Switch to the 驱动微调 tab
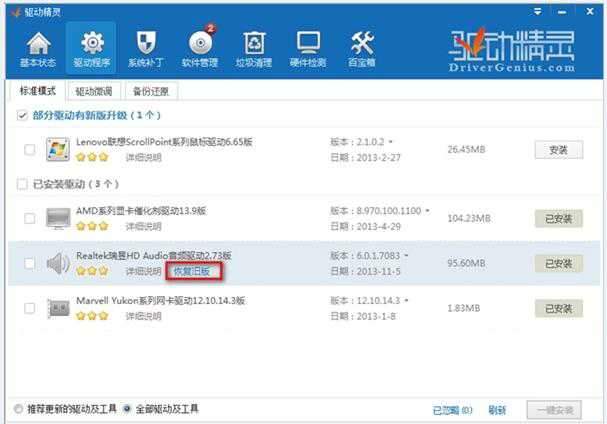Screen dimensions: 607x424 (x=94, y=91)
